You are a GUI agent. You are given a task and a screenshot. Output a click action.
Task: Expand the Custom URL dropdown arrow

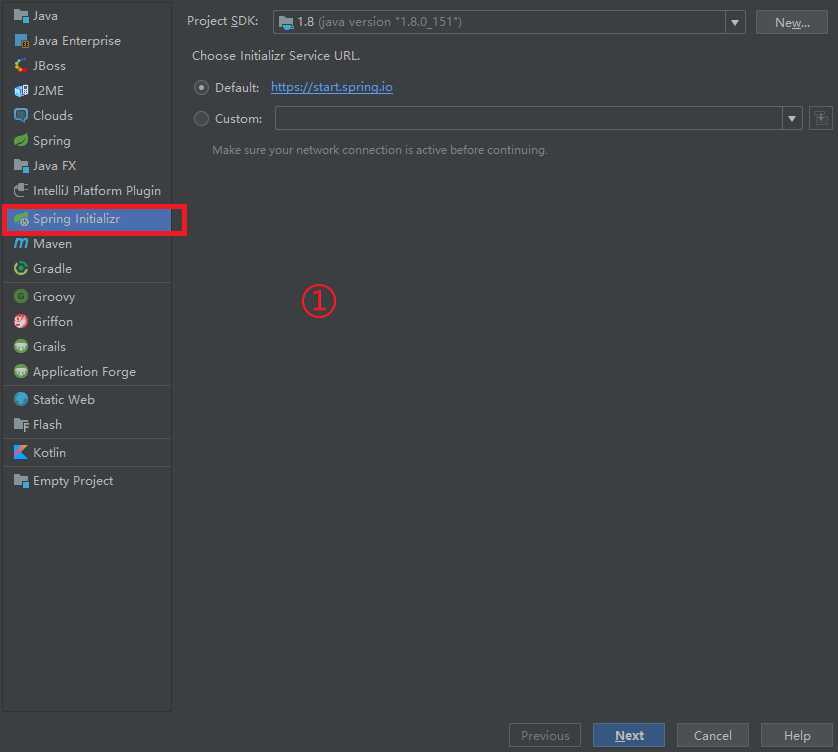coord(792,119)
